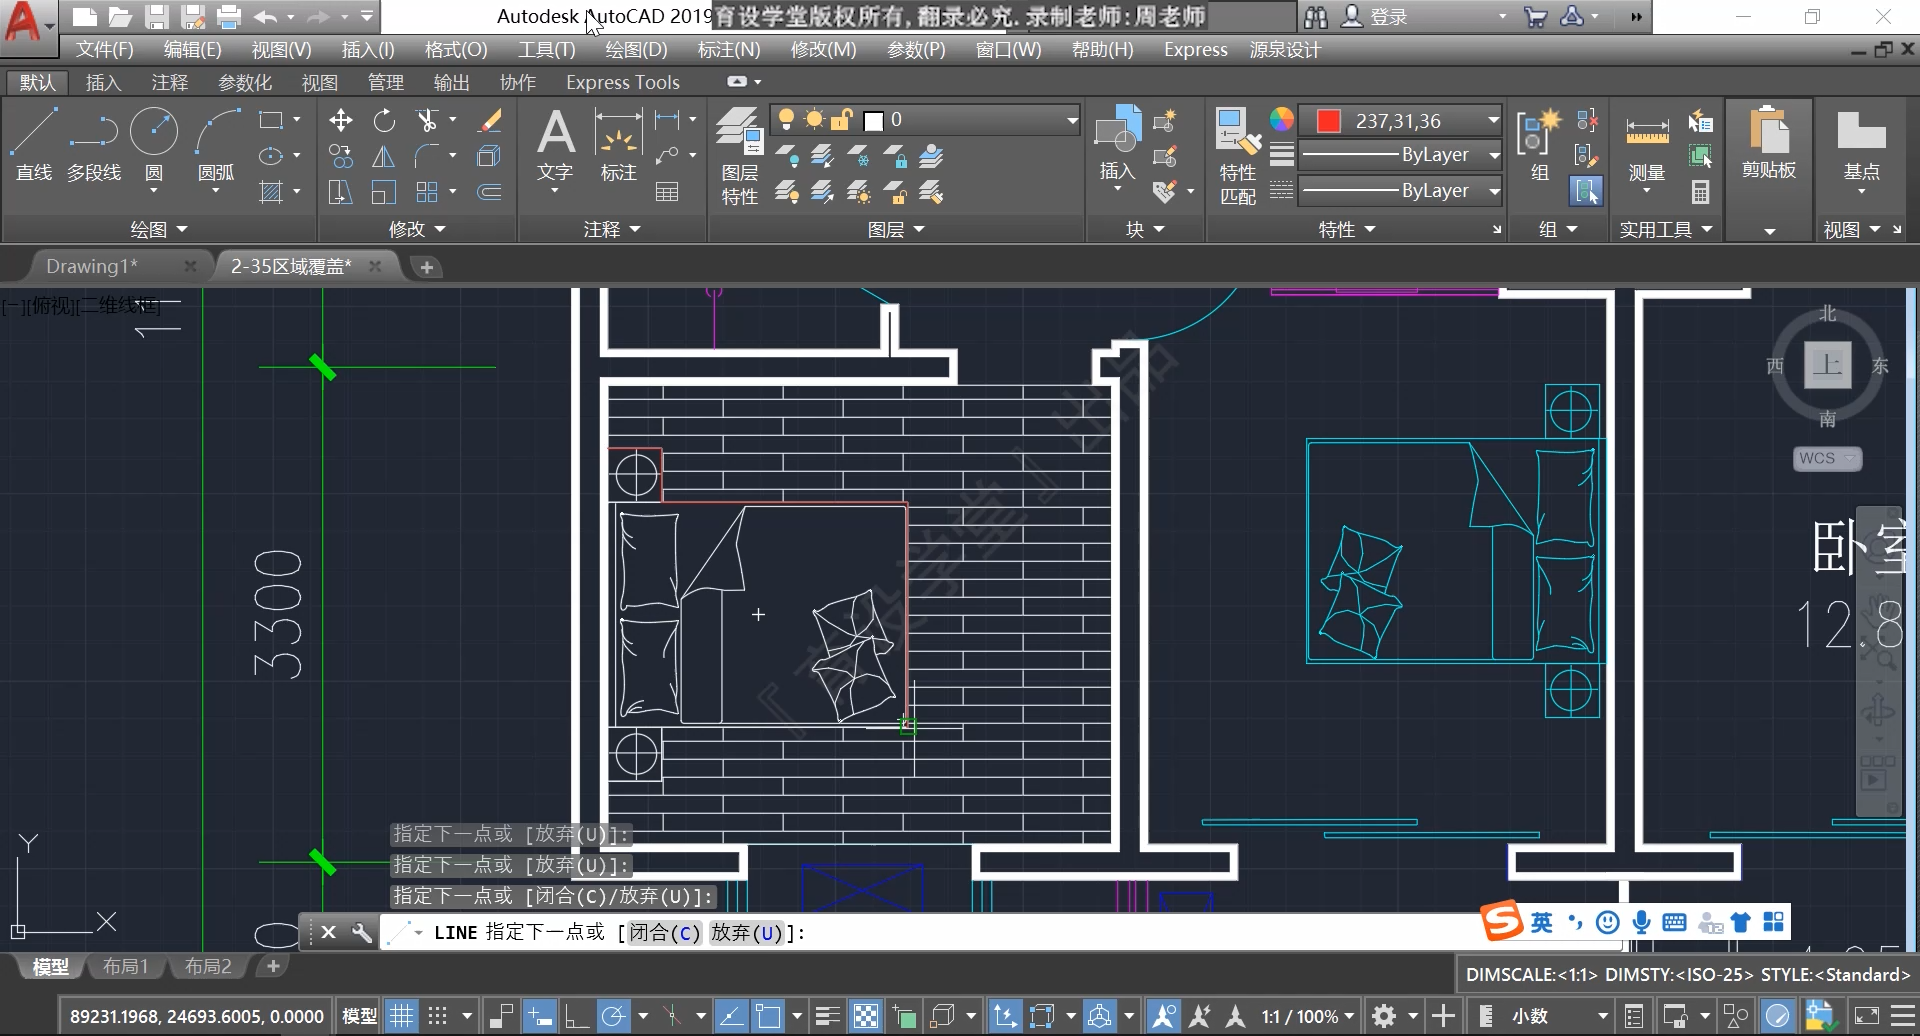Expand the Layers (图层) panel
The width and height of the screenshot is (1920, 1036).
[896, 229]
